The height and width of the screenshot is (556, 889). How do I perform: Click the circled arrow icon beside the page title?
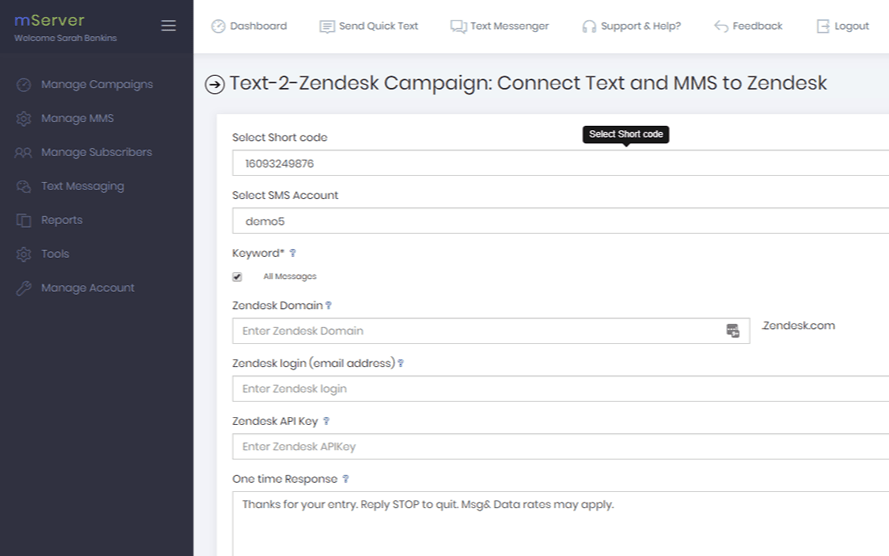click(214, 84)
